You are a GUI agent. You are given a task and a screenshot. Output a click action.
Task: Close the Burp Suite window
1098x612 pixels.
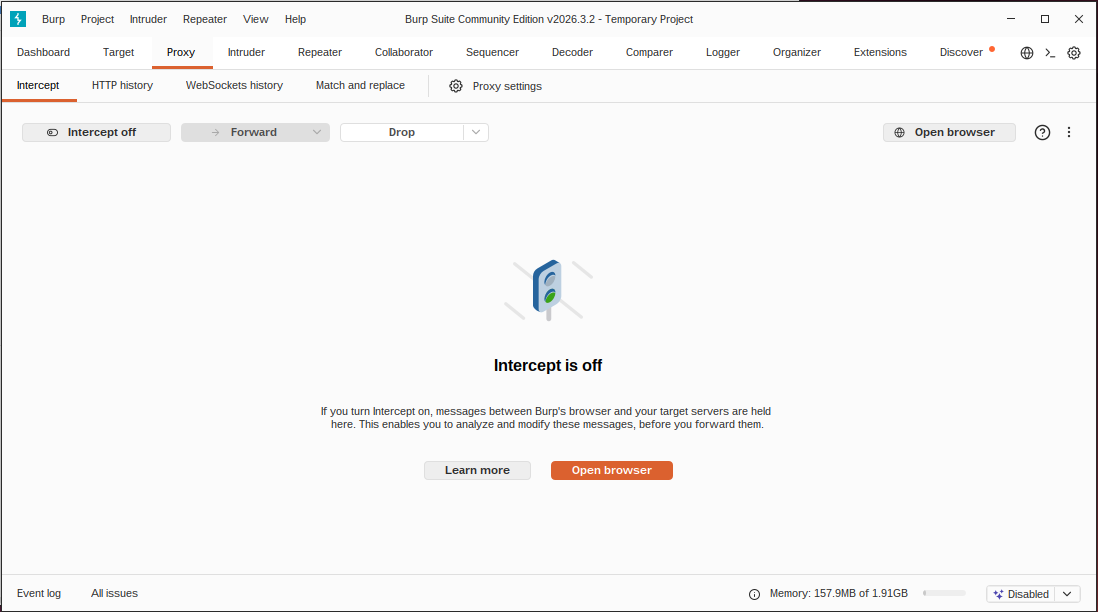click(1078, 19)
